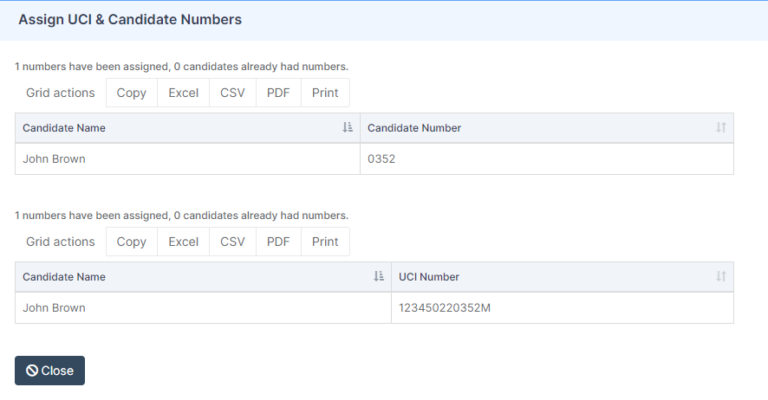Open Grid actions for the candidate number grid
768x400 pixels.
[x=60, y=93]
